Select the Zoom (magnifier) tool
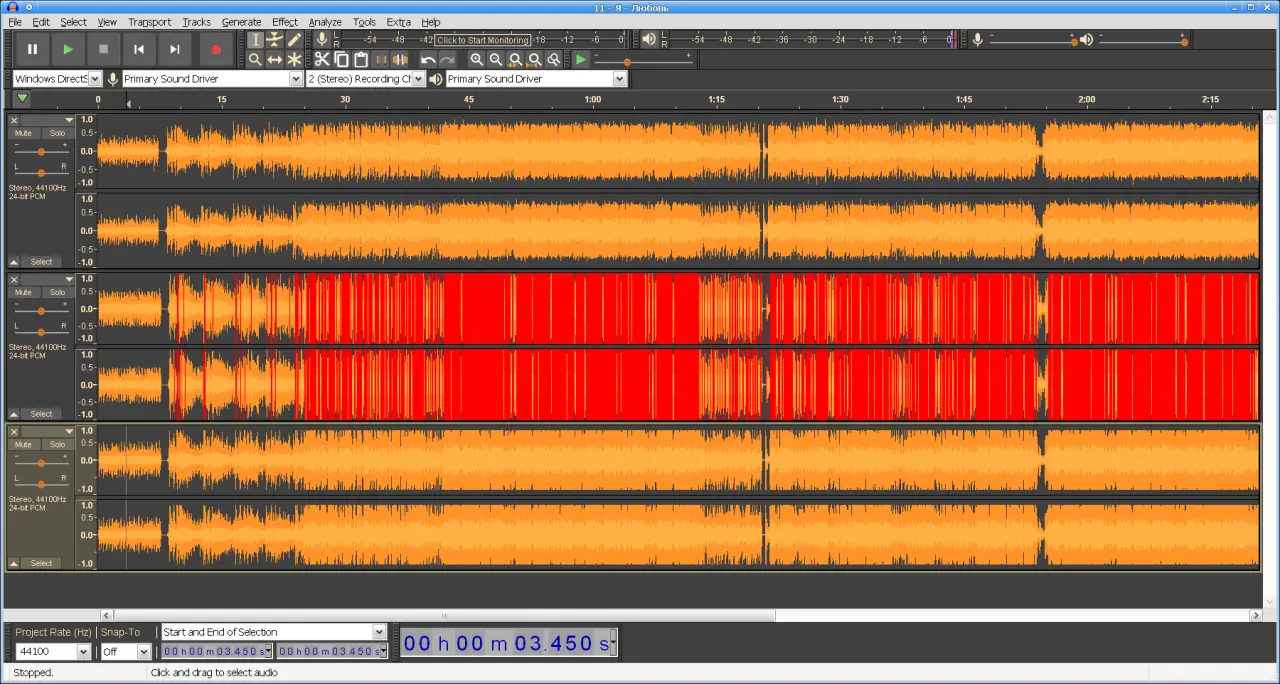The height and width of the screenshot is (684, 1280). [x=255, y=59]
